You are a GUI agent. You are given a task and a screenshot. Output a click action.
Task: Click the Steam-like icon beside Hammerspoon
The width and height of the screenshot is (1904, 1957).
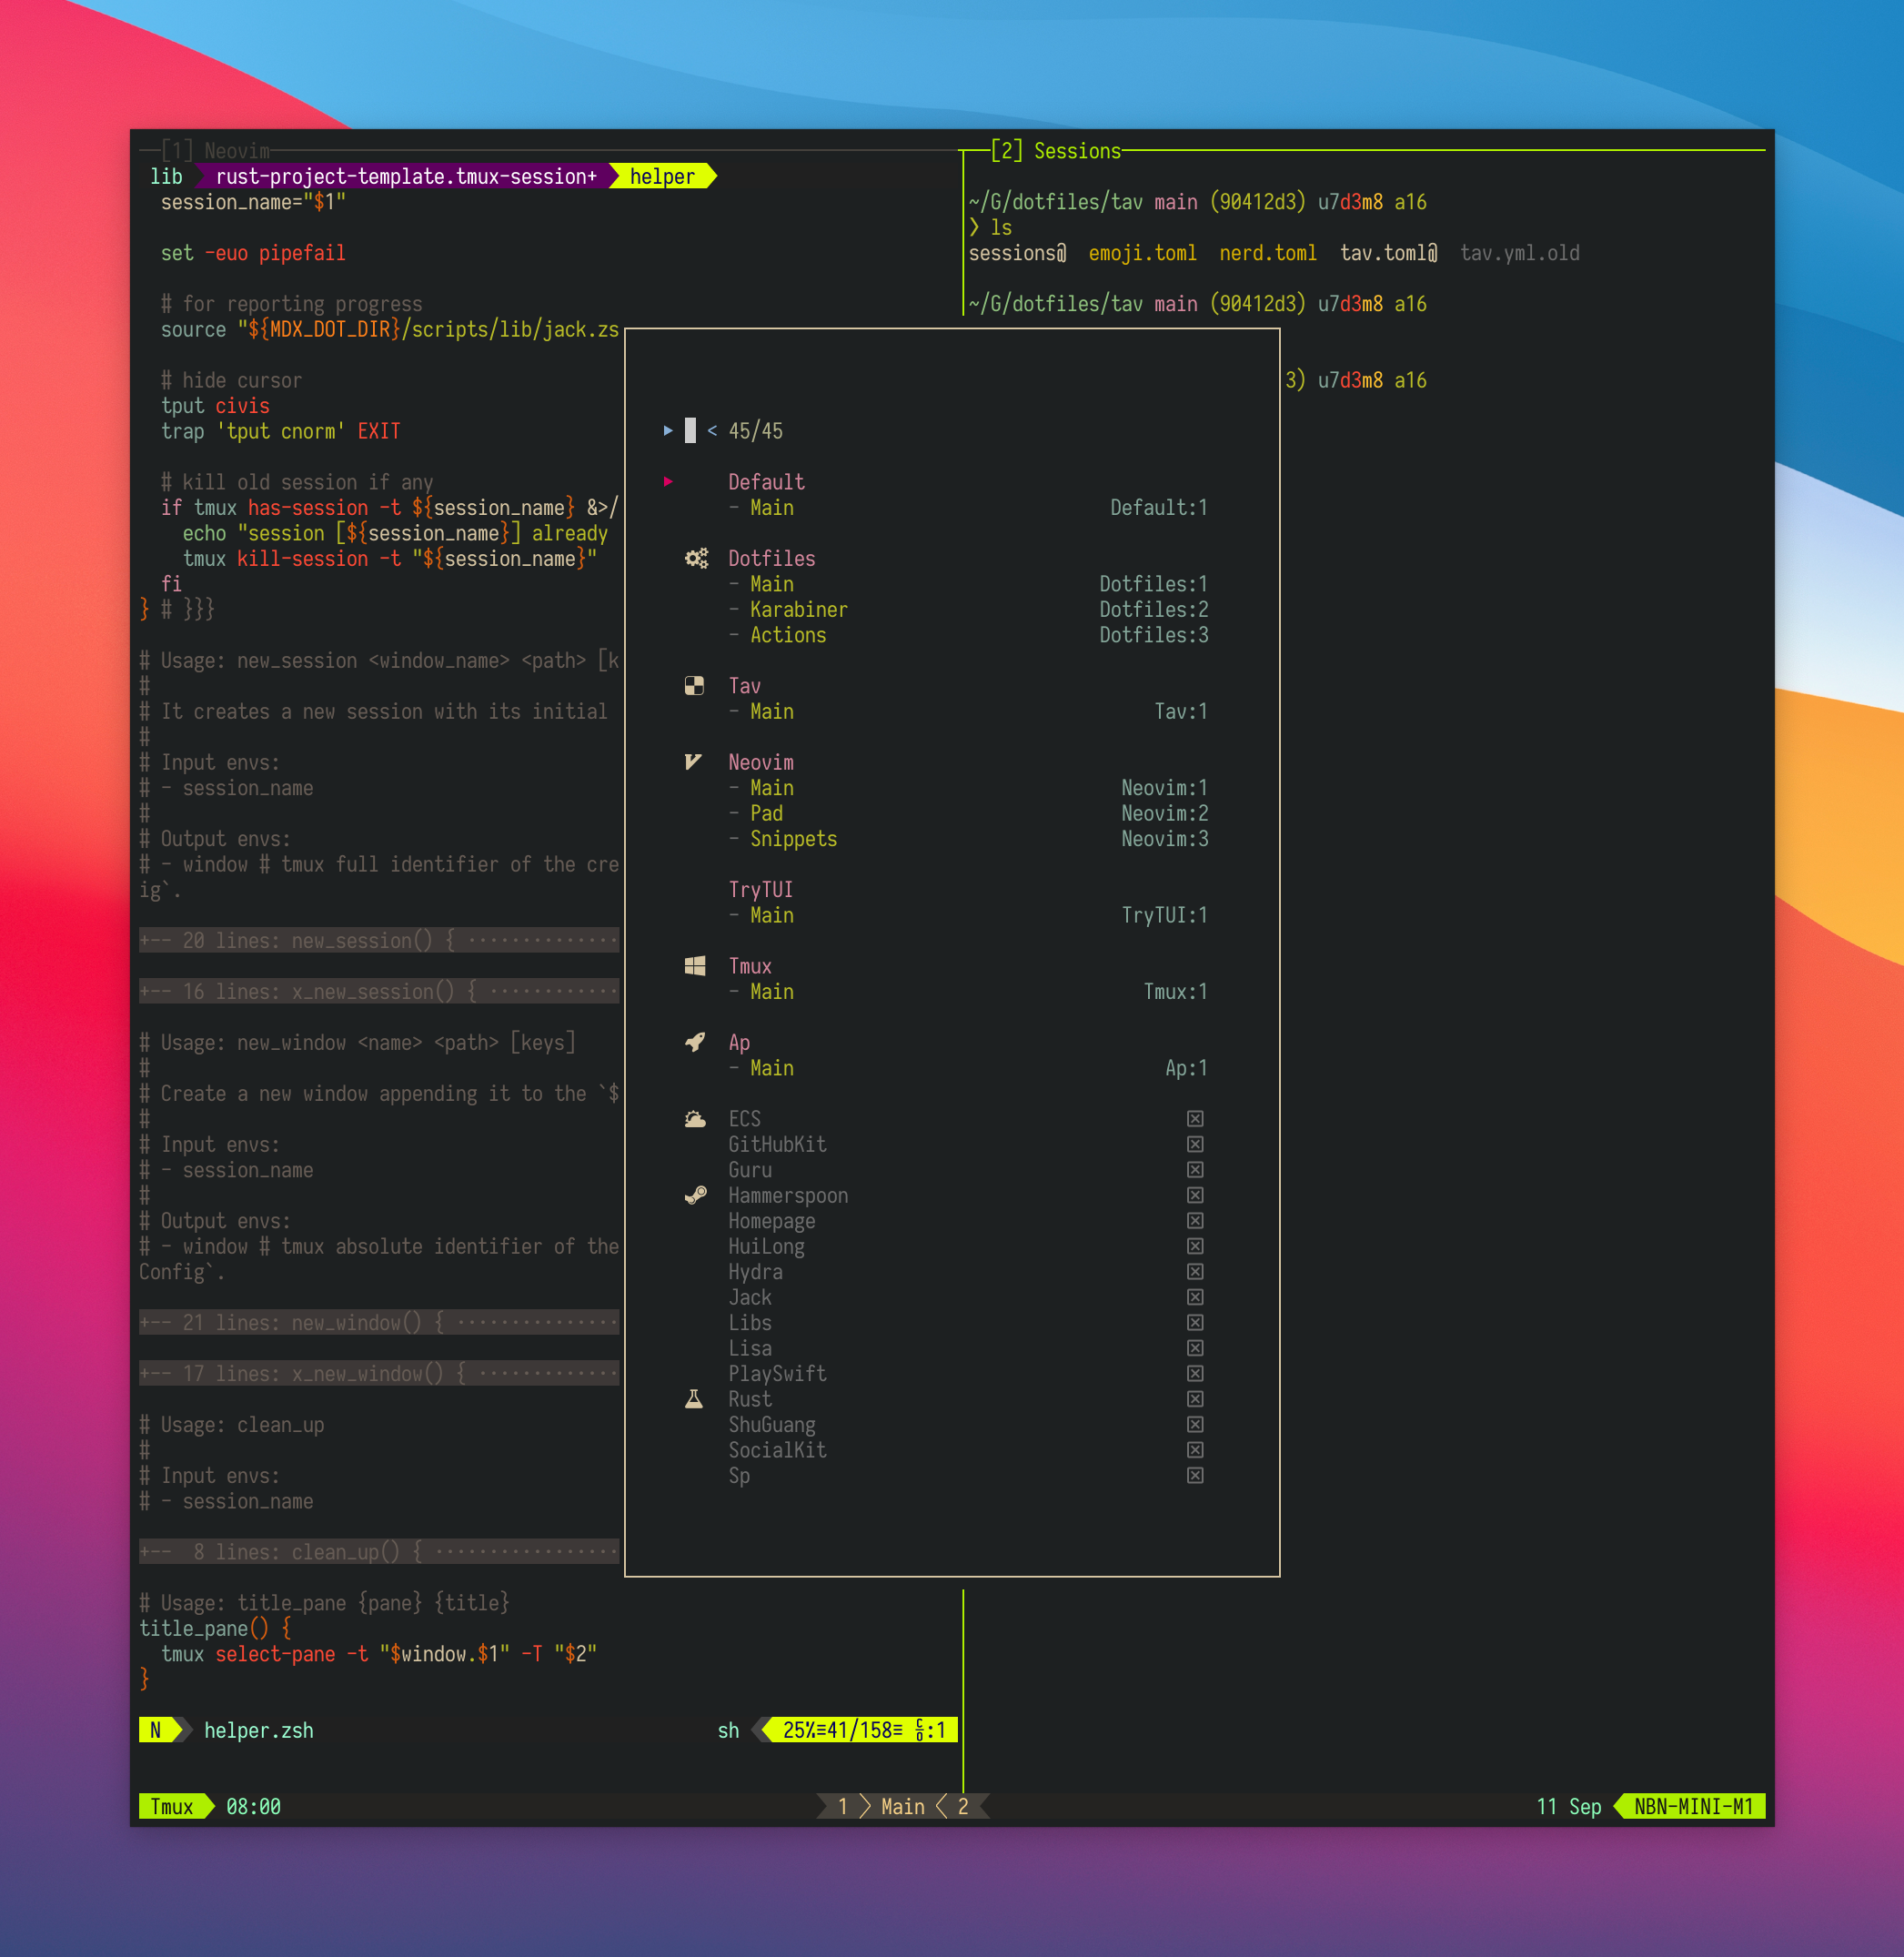(696, 1195)
